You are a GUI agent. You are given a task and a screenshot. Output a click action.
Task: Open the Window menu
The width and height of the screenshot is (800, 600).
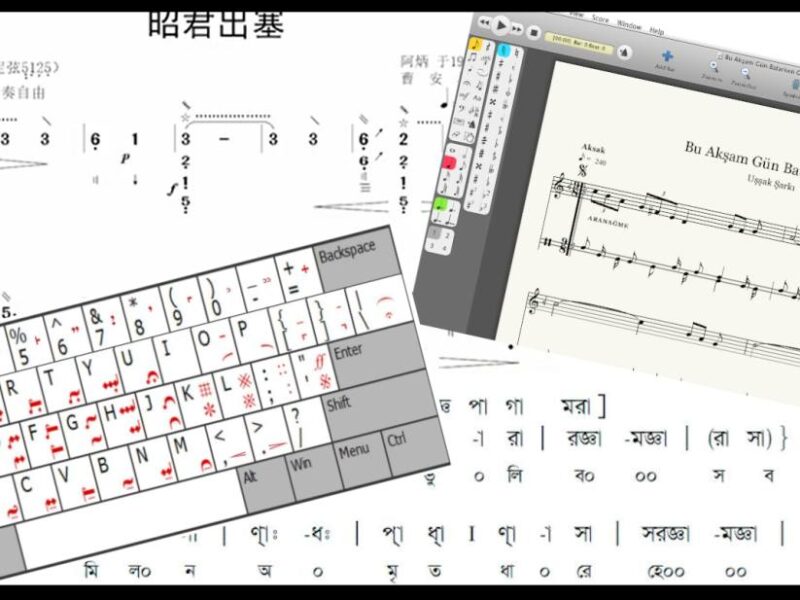point(629,24)
